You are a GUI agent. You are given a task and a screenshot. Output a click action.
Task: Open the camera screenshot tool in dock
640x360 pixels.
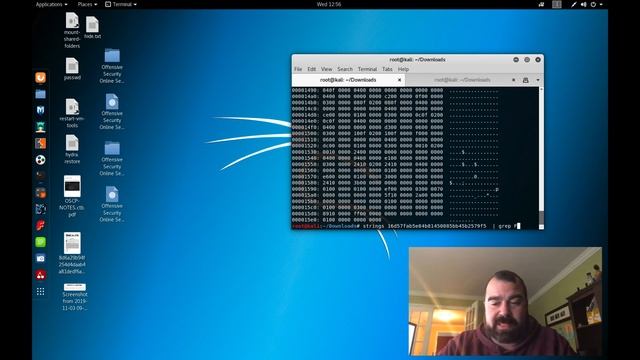pyautogui.click(x=40, y=258)
